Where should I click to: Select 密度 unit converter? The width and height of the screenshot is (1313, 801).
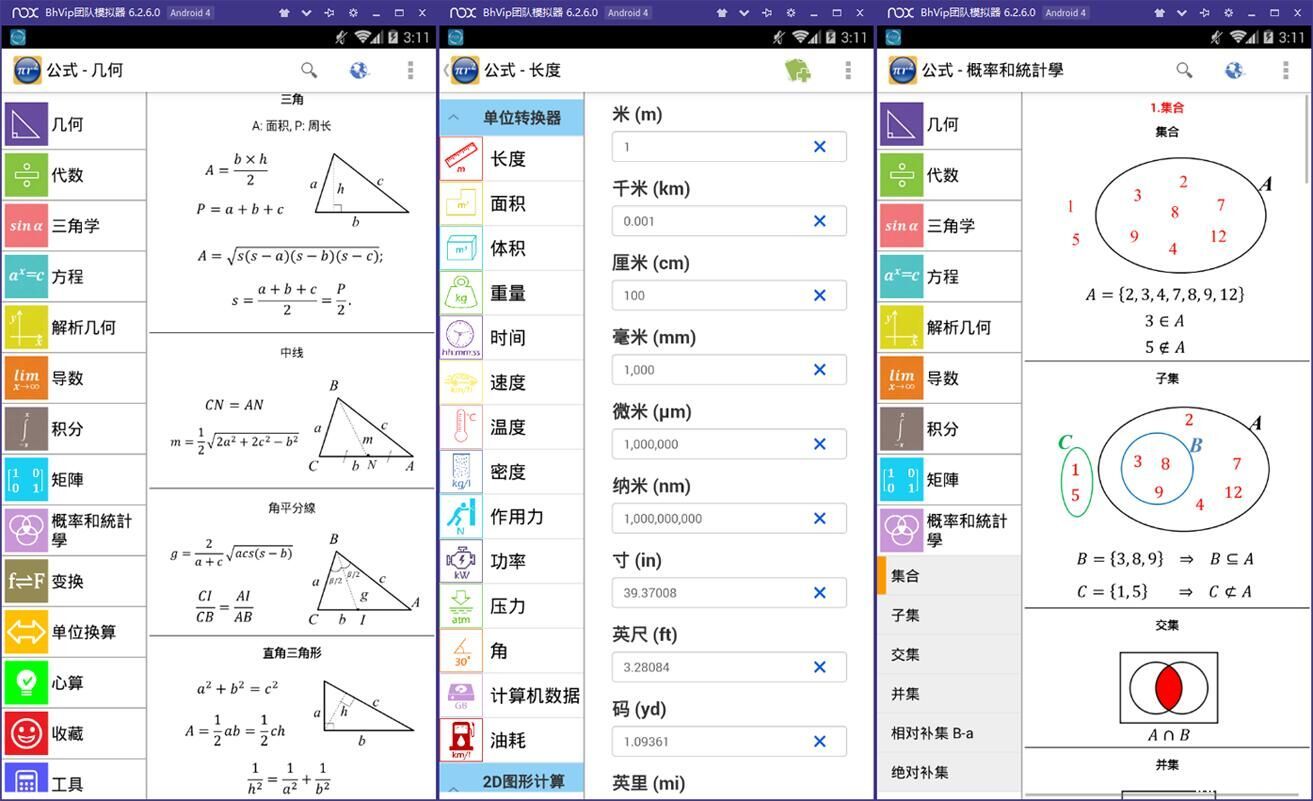pos(511,472)
